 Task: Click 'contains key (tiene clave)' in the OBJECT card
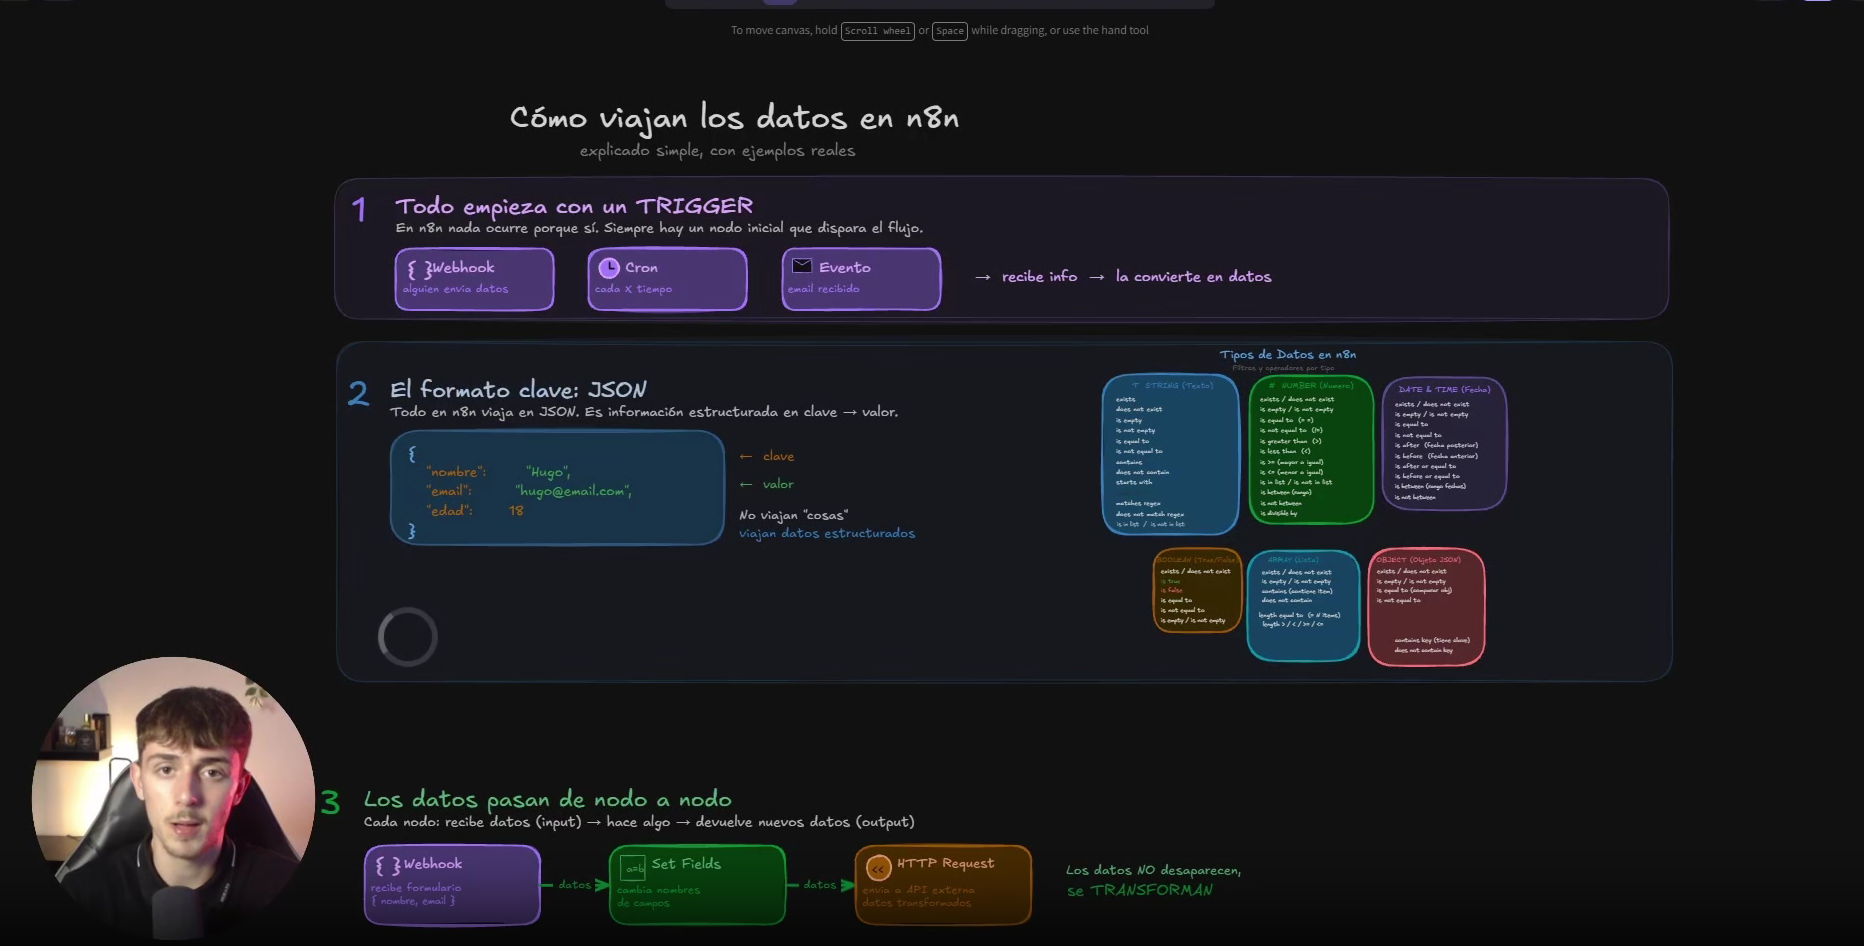[1432, 640]
